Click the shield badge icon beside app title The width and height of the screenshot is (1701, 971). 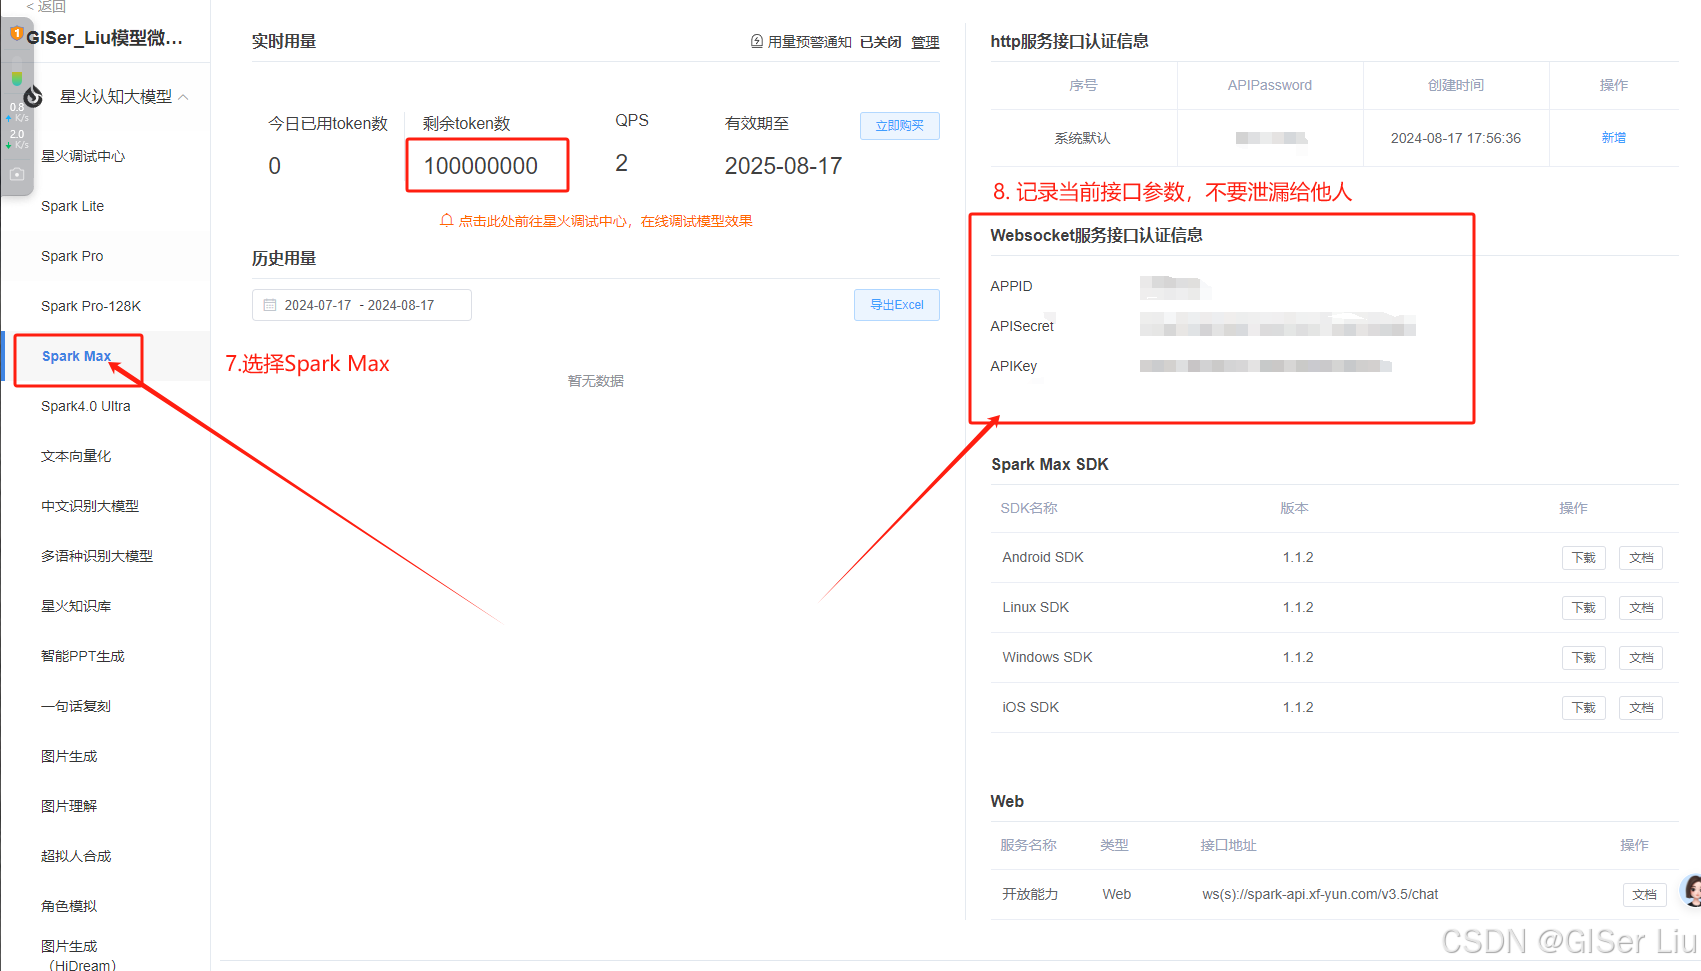(17, 34)
